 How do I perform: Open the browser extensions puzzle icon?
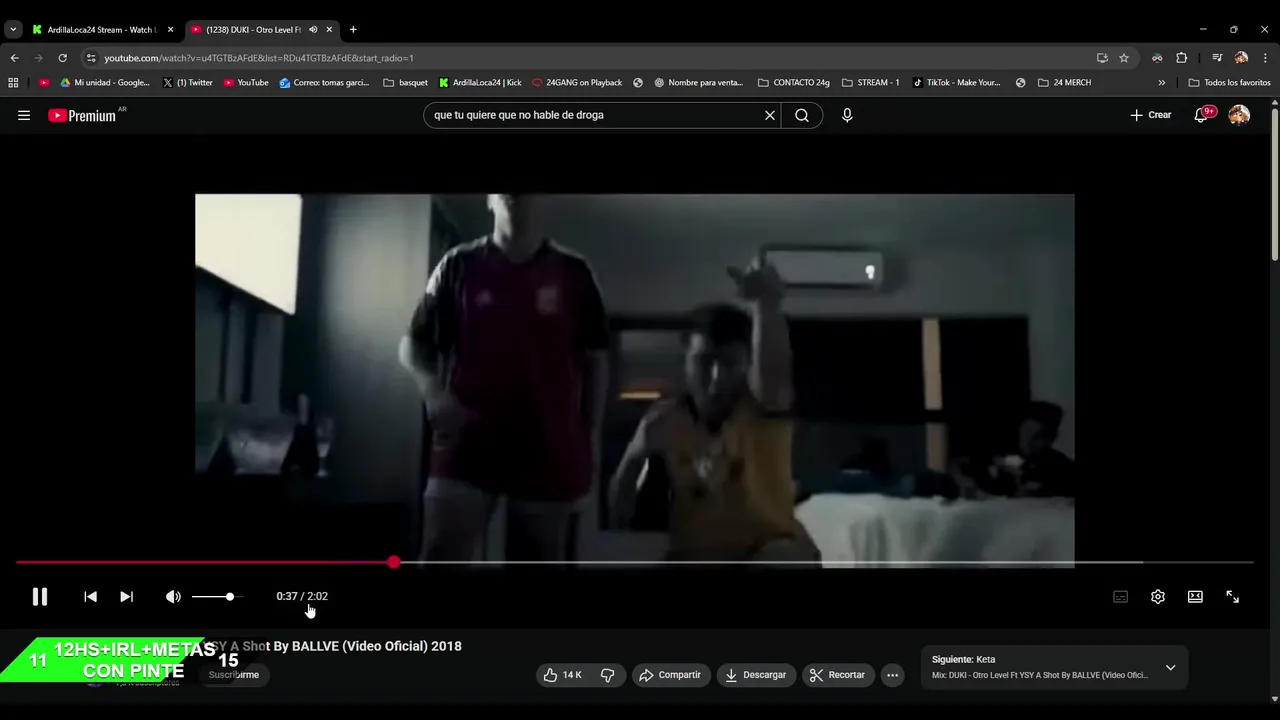[1181, 58]
